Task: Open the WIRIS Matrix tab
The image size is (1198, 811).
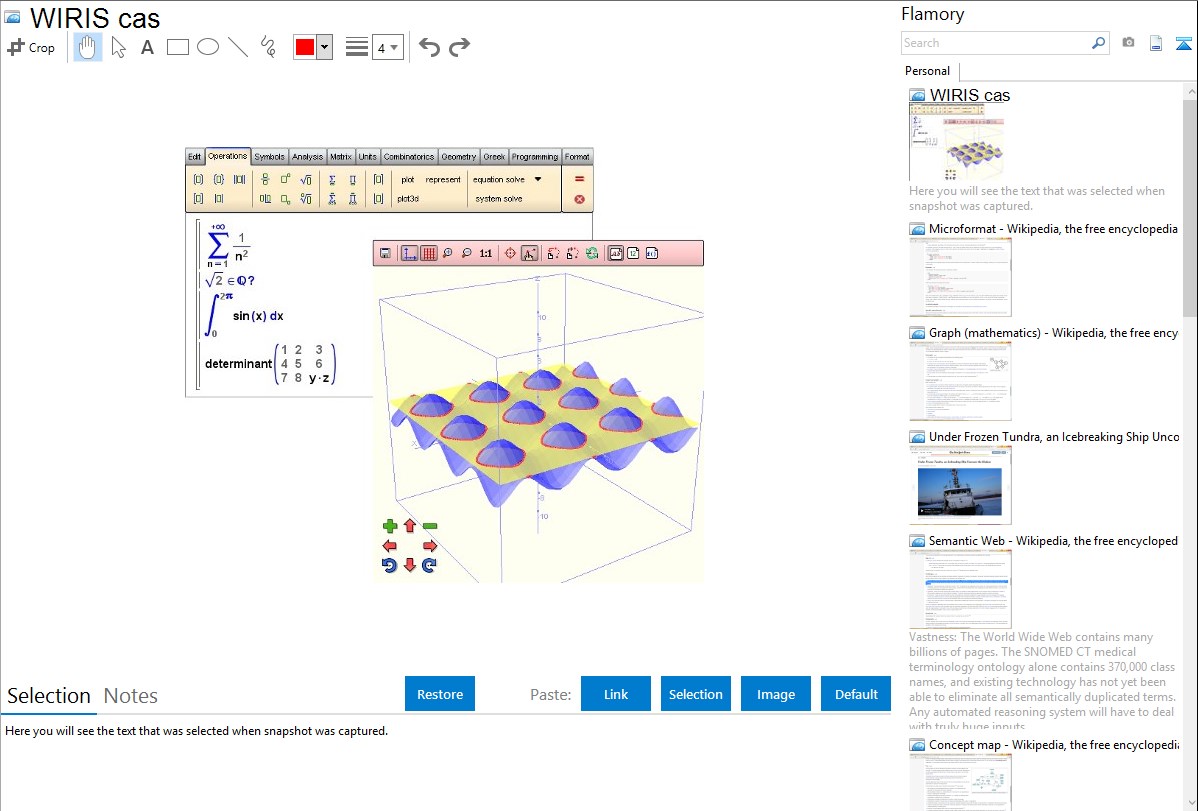Action: 341,157
